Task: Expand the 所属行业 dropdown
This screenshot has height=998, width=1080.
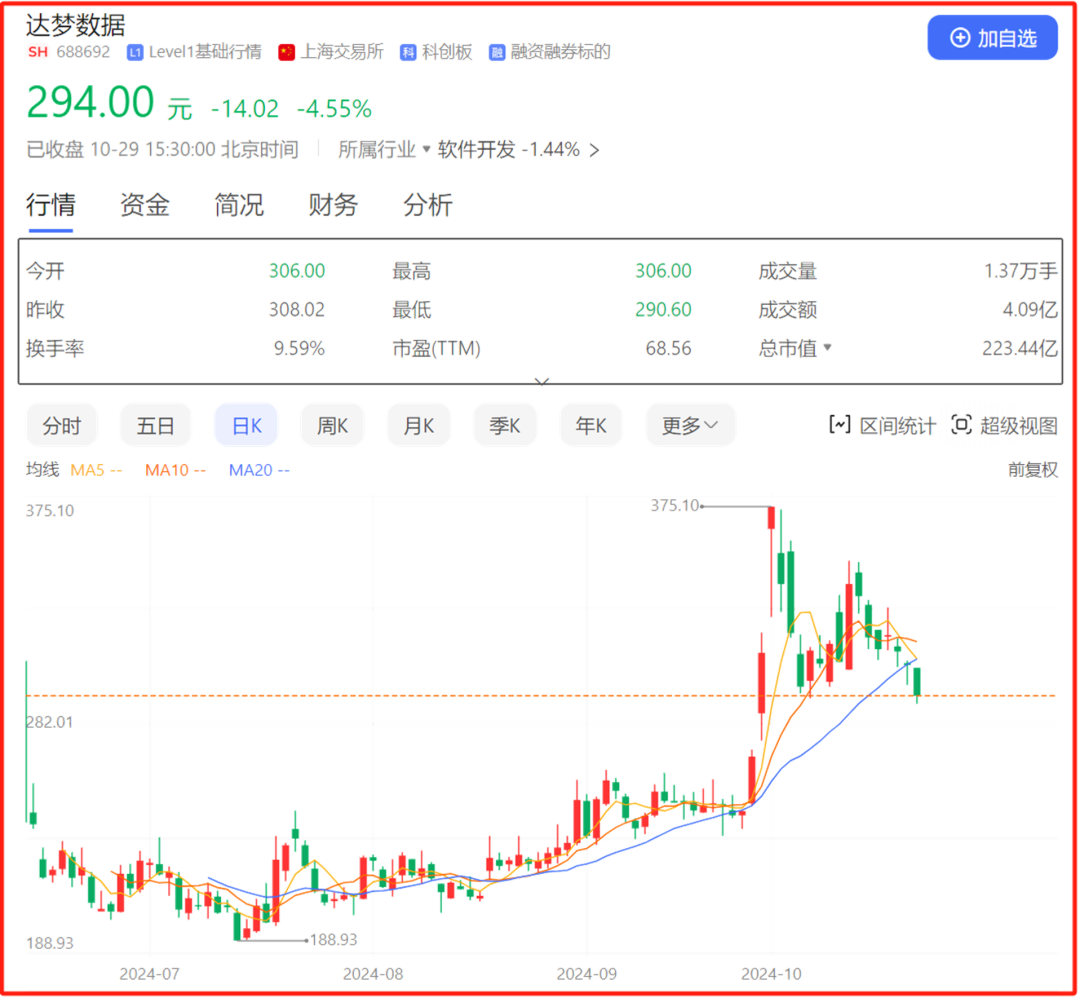Action: [384, 149]
